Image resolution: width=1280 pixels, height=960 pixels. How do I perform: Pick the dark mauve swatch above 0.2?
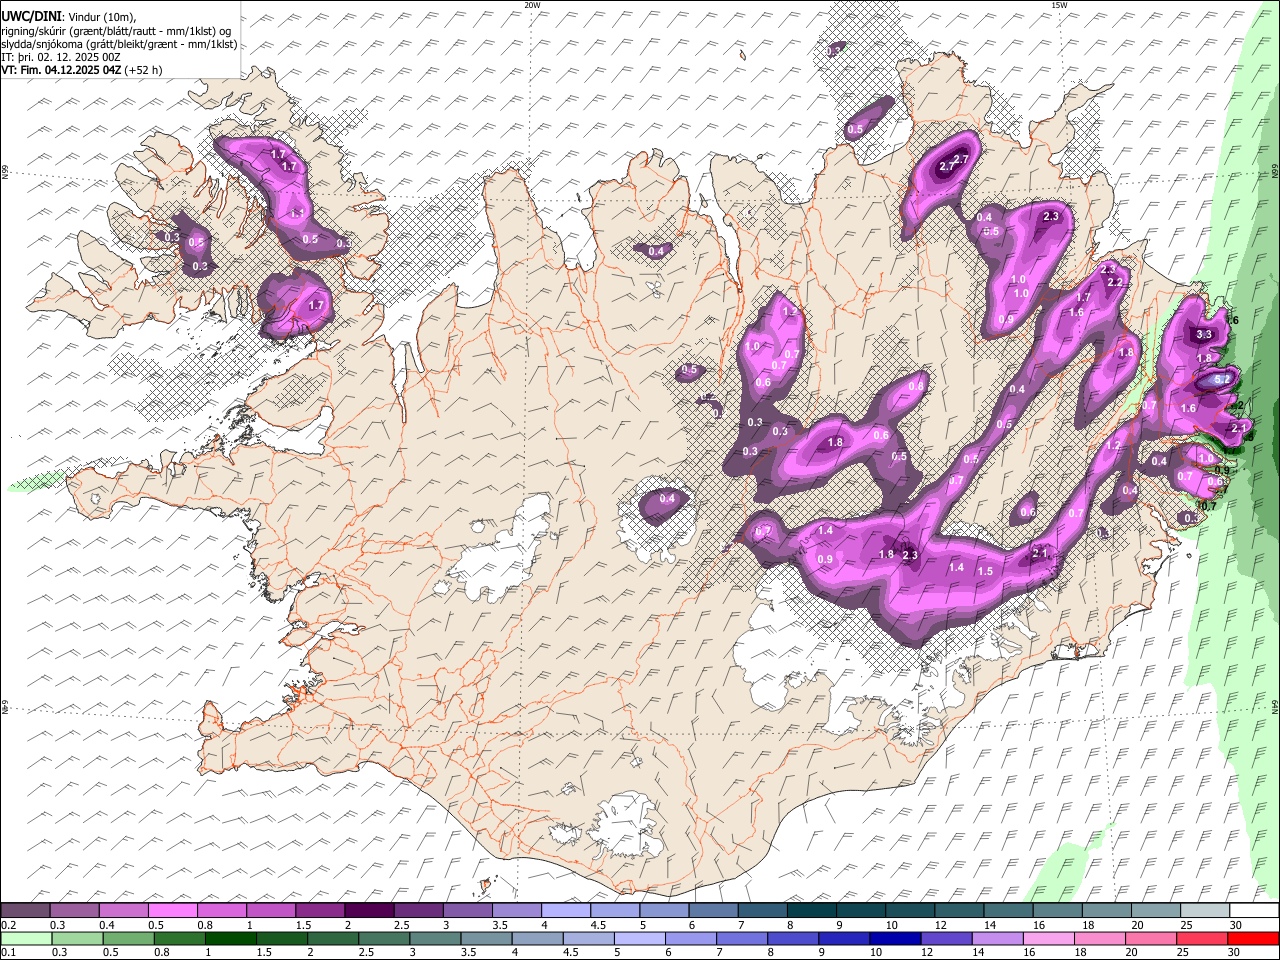point(26,910)
